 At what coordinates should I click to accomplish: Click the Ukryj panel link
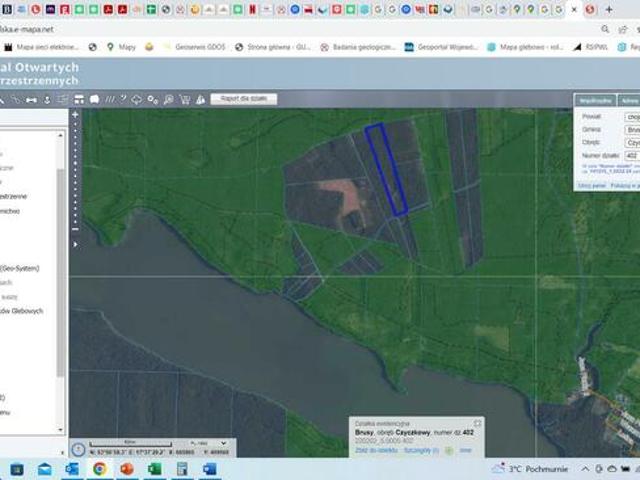point(590,185)
